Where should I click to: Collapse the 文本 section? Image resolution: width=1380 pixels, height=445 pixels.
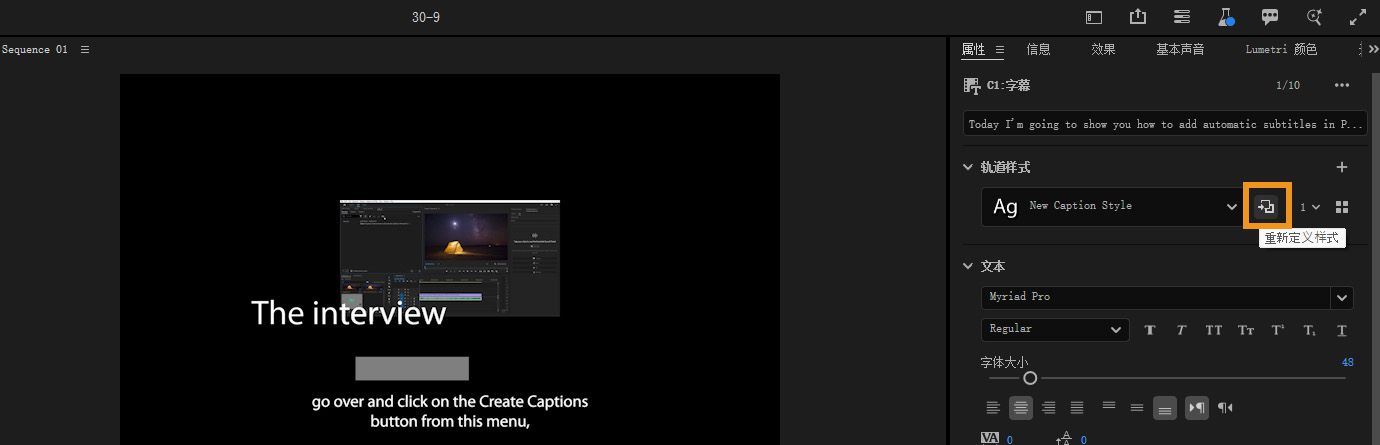coord(968,266)
